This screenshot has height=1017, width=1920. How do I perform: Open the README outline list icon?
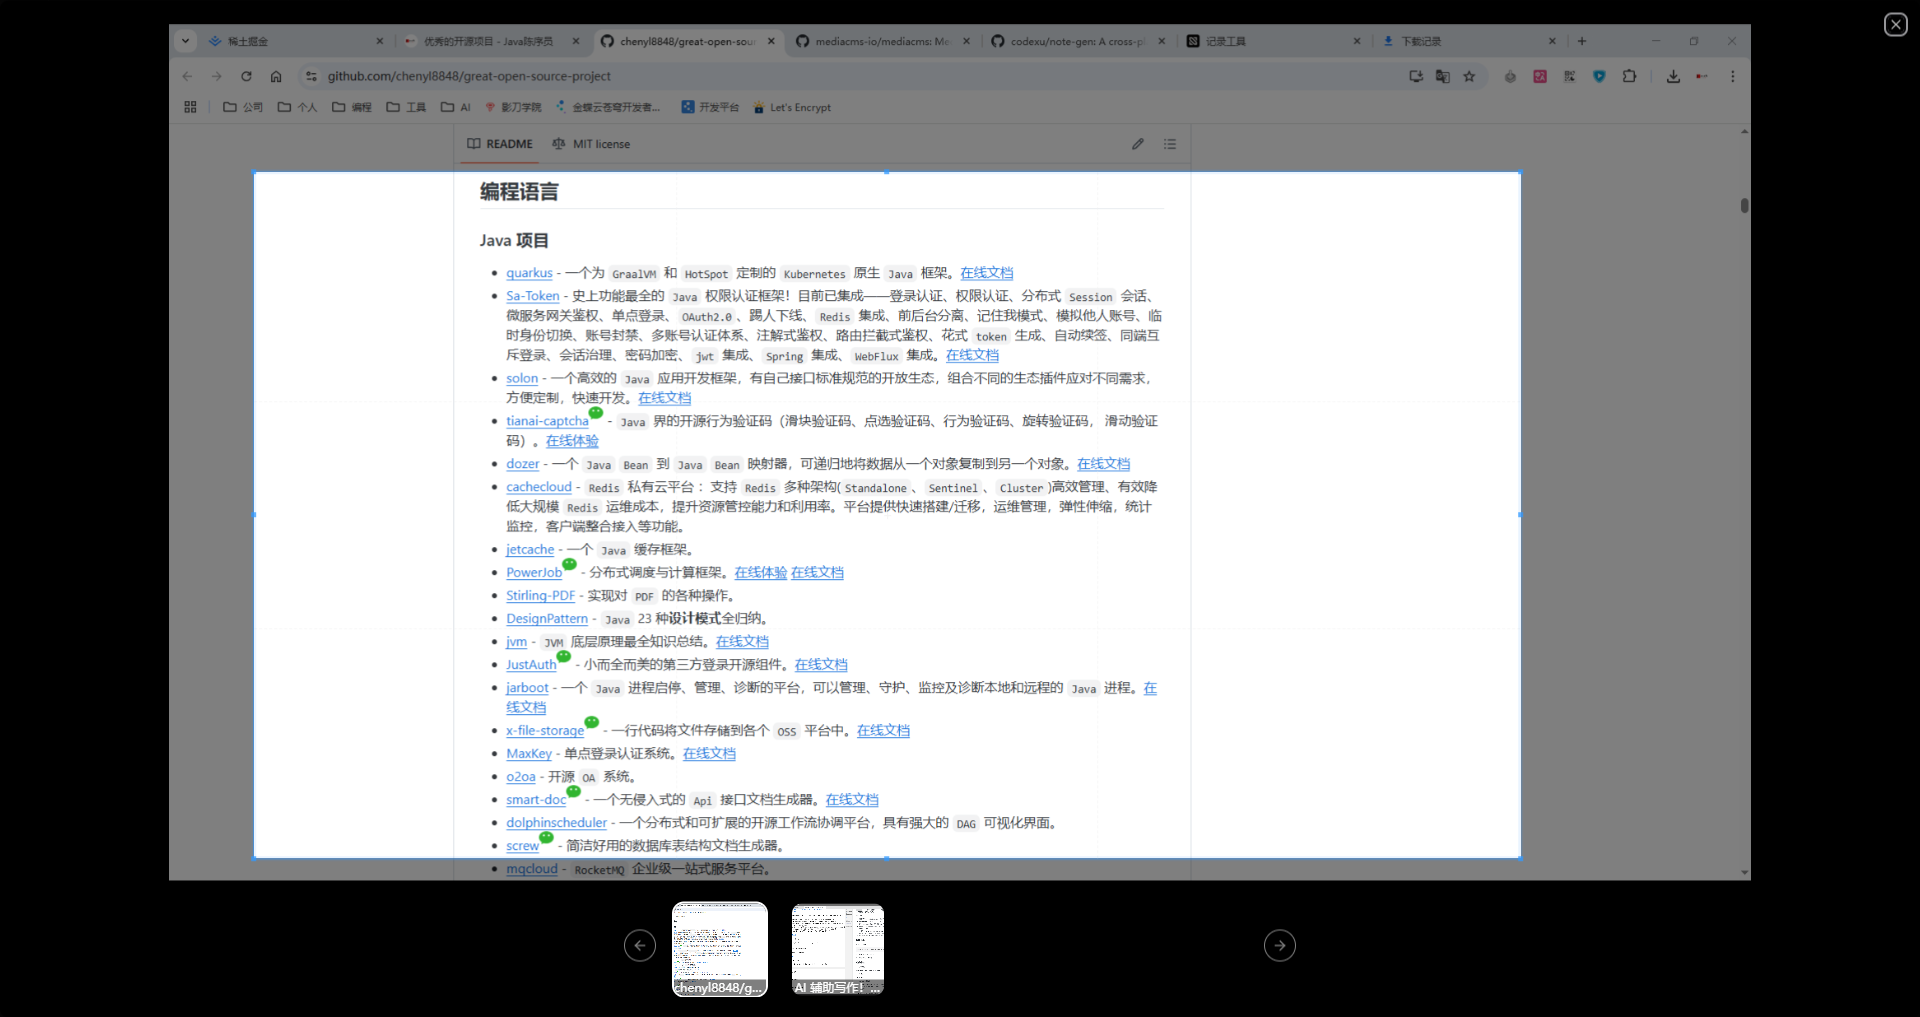(x=1170, y=144)
